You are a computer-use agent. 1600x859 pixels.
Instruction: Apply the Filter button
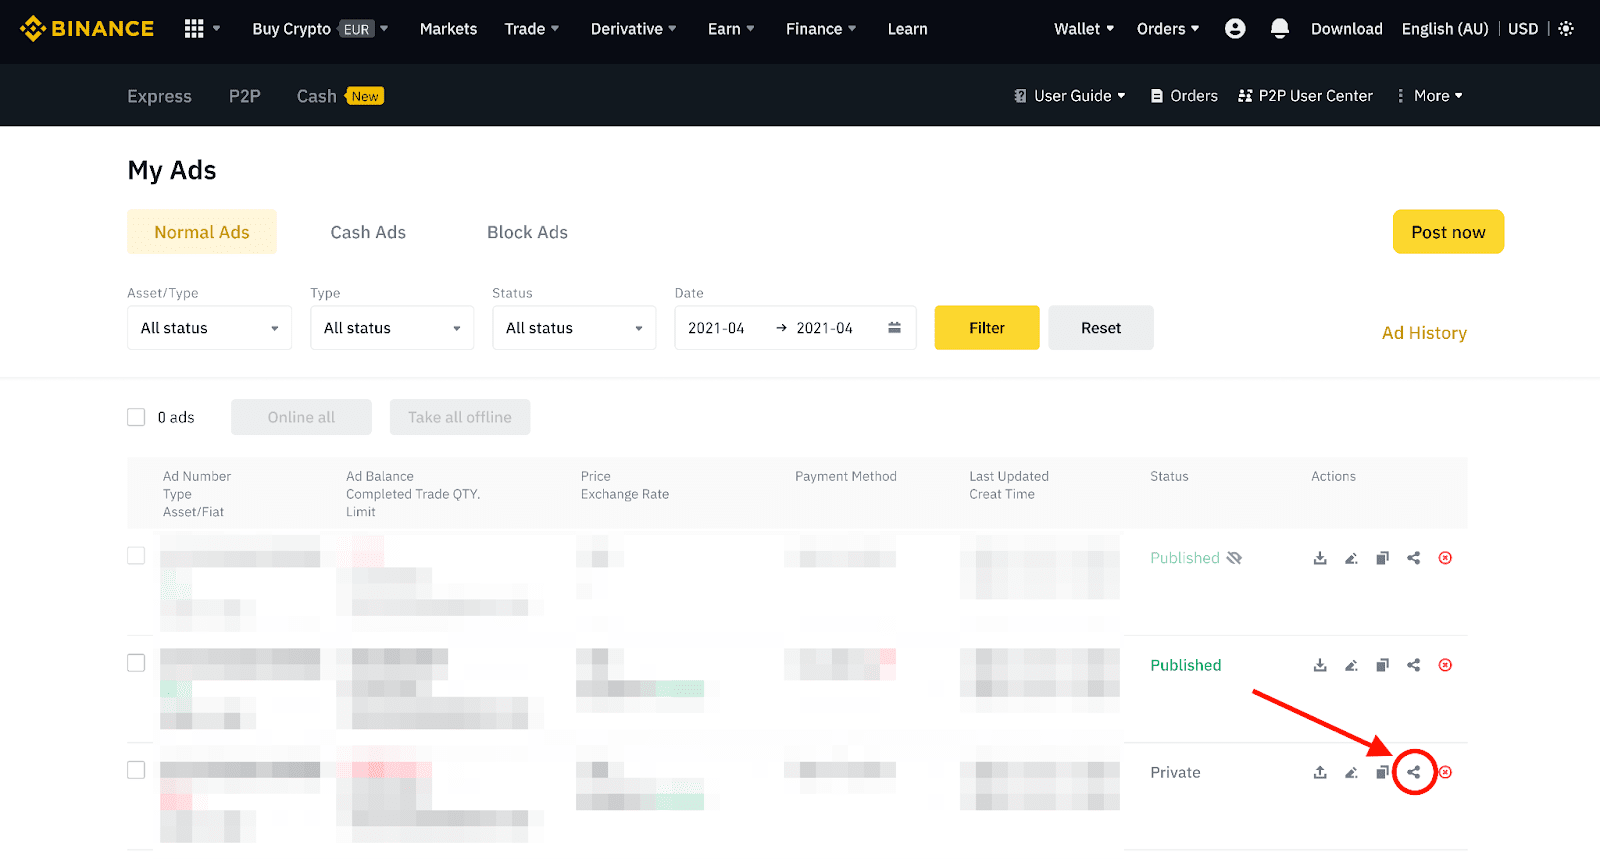click(x=987, y=328)
